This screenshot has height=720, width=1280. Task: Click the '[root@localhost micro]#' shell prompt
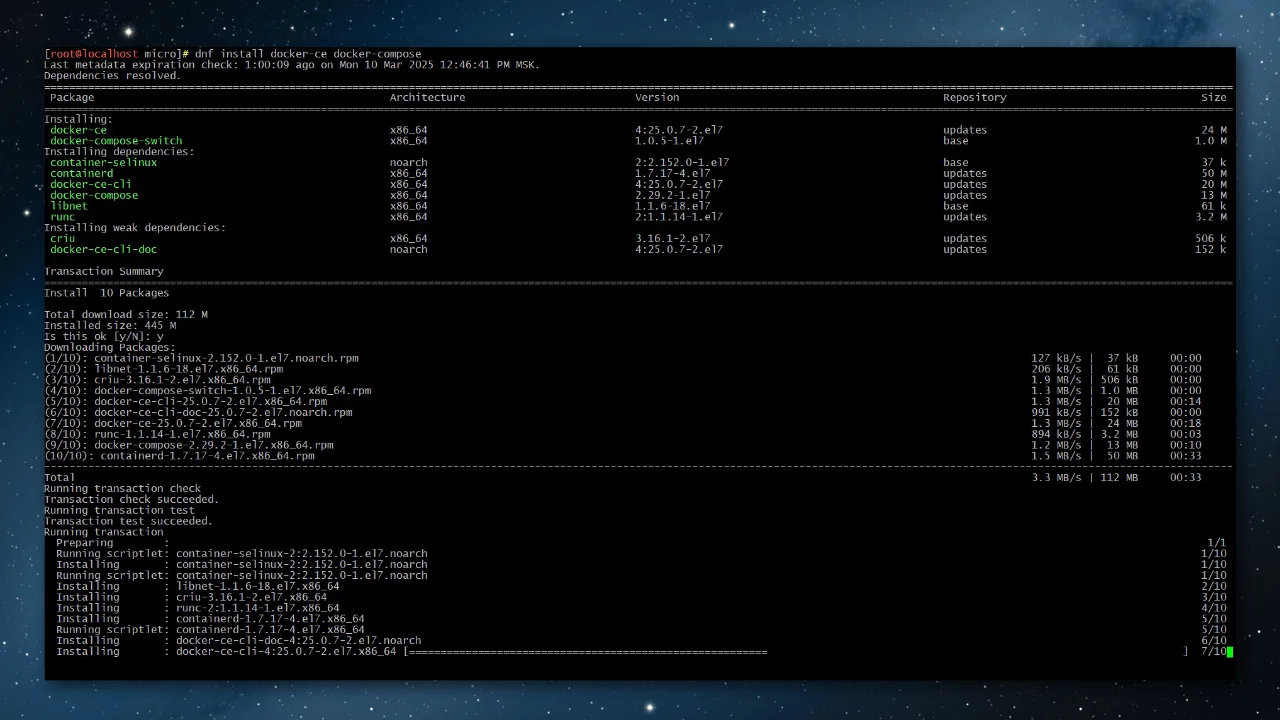(117, 54)
